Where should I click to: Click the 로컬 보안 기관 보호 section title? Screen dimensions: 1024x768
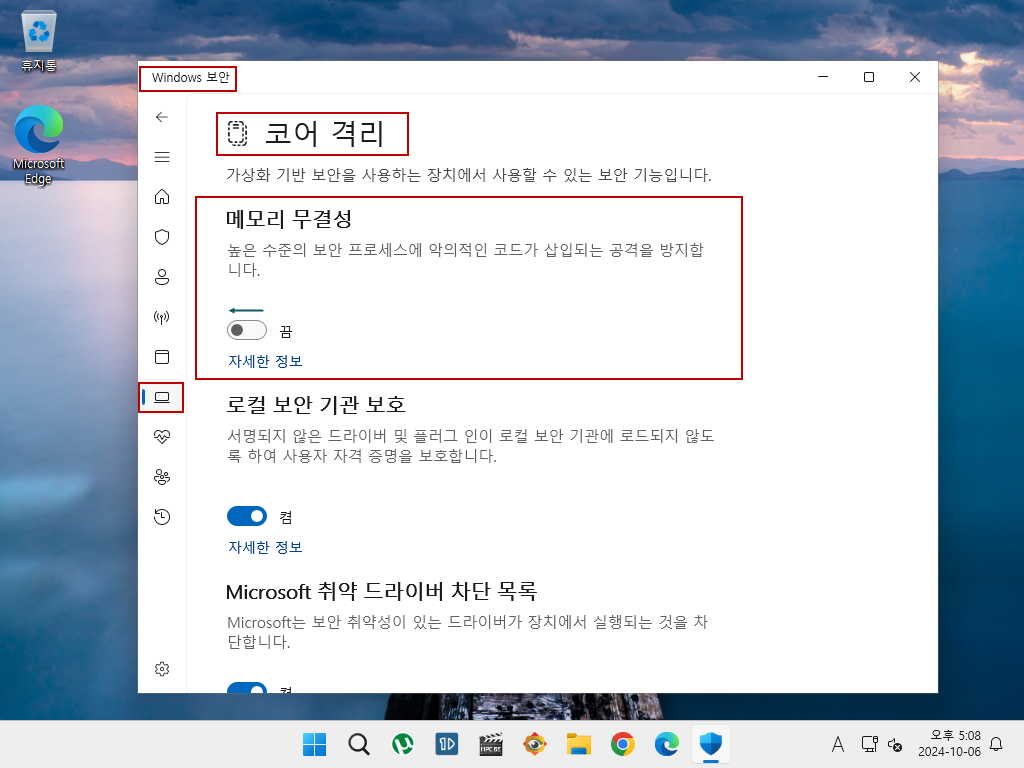tap(315, 404)
